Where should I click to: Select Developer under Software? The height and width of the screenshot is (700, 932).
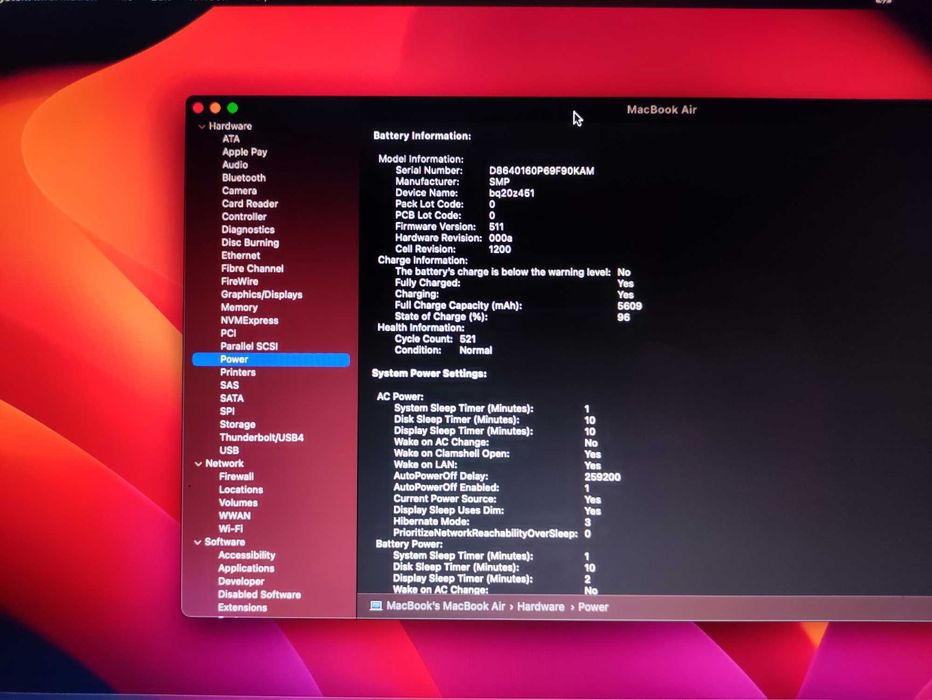point(241,581)
